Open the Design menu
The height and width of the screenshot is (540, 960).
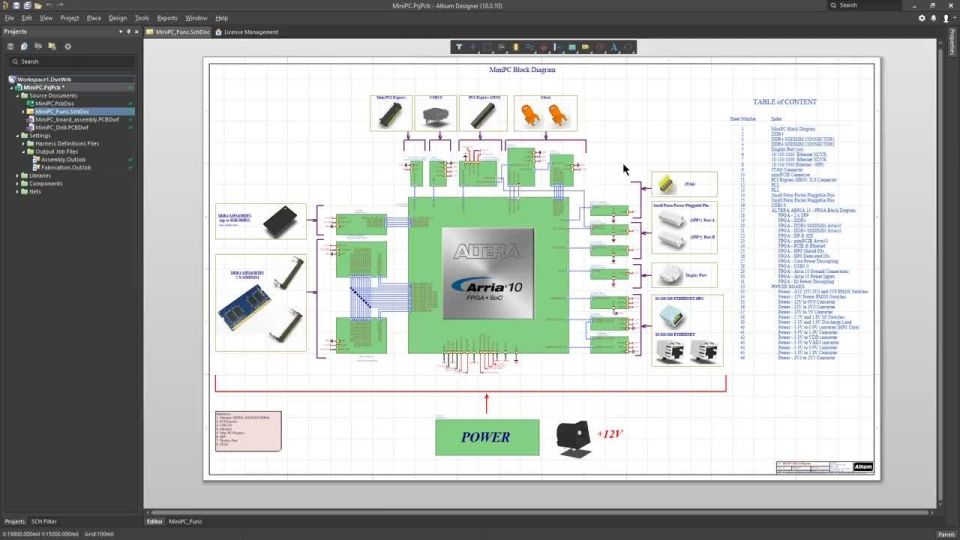click(x=118, y=18)
